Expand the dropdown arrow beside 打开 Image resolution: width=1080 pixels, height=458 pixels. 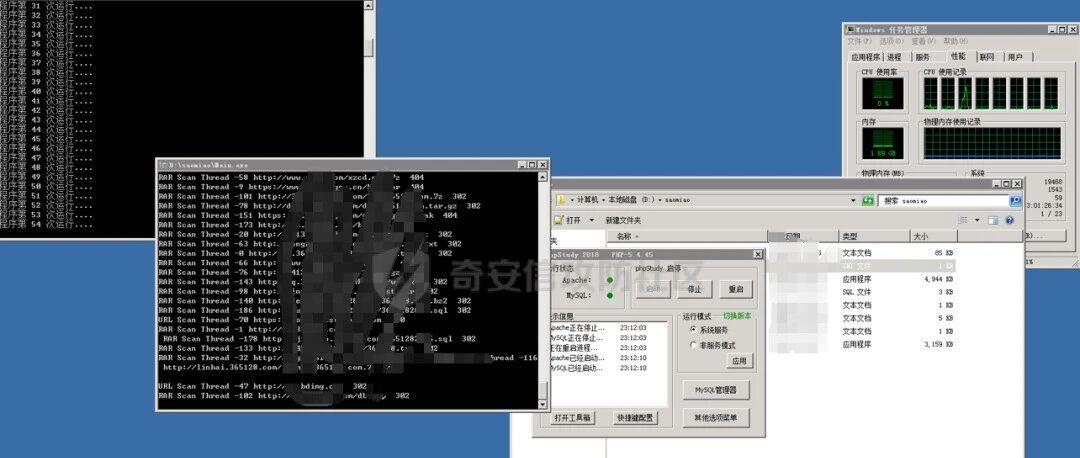coord(592,220)
